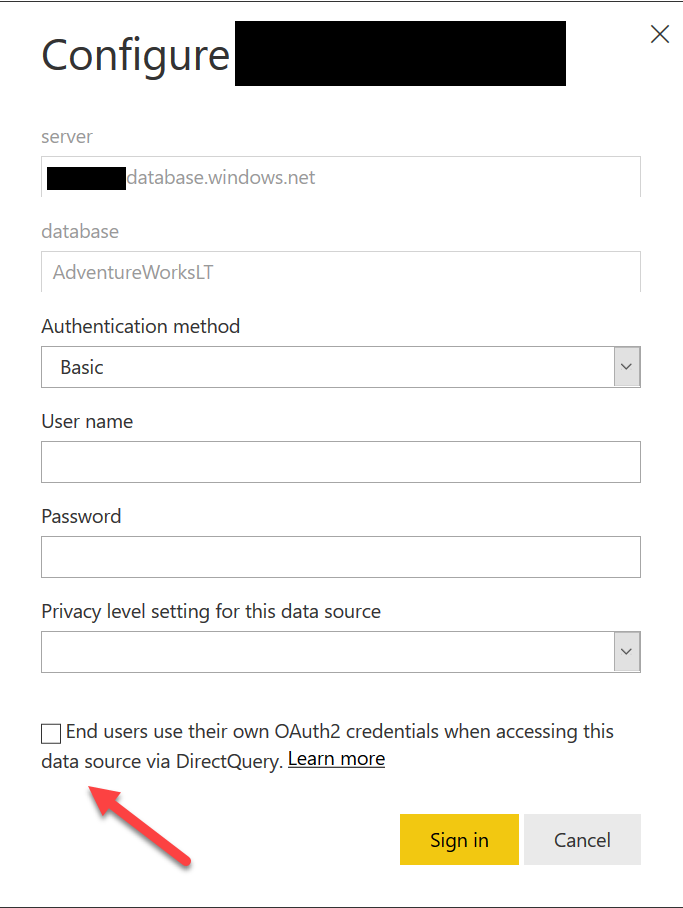683x908 pixels.
Task: Click the Cancel button
Action: click(582, 840)
